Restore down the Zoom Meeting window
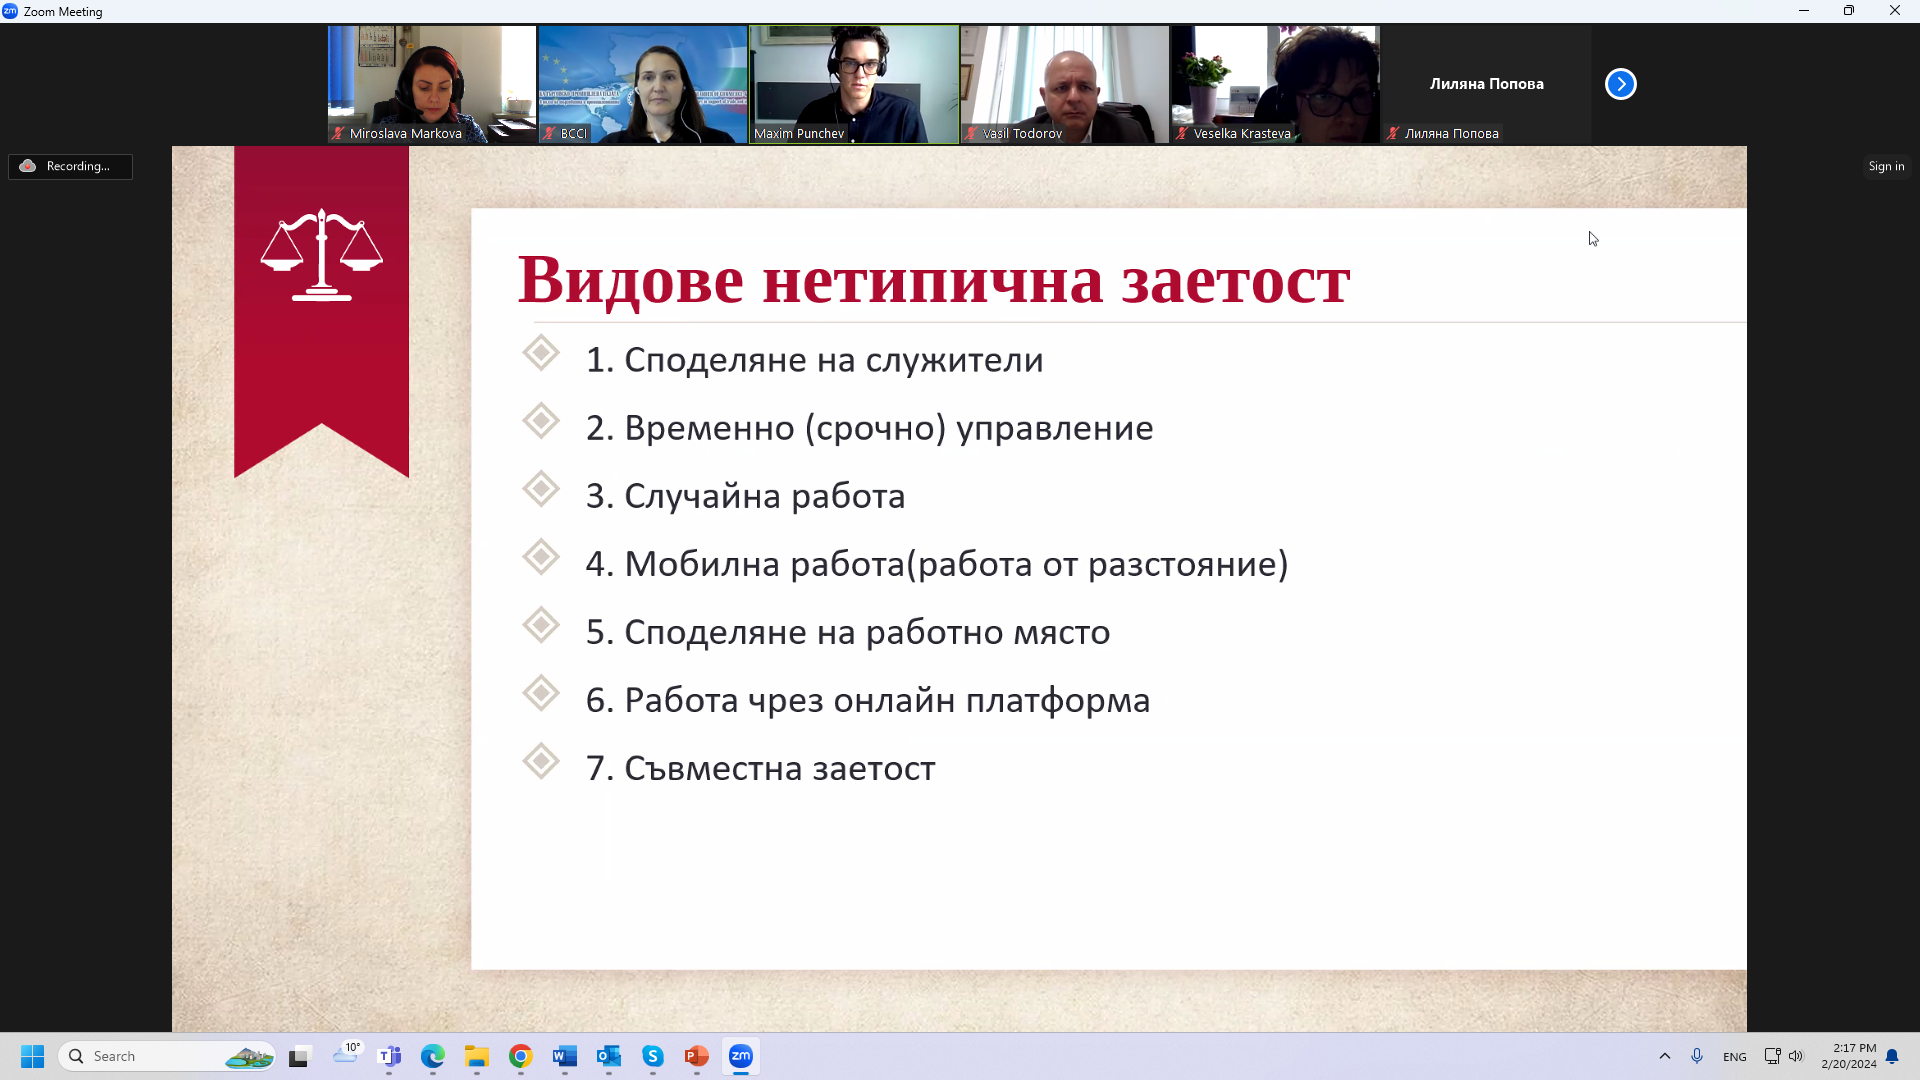This screenshot has height=1080, width=1920. (1849, 11)
